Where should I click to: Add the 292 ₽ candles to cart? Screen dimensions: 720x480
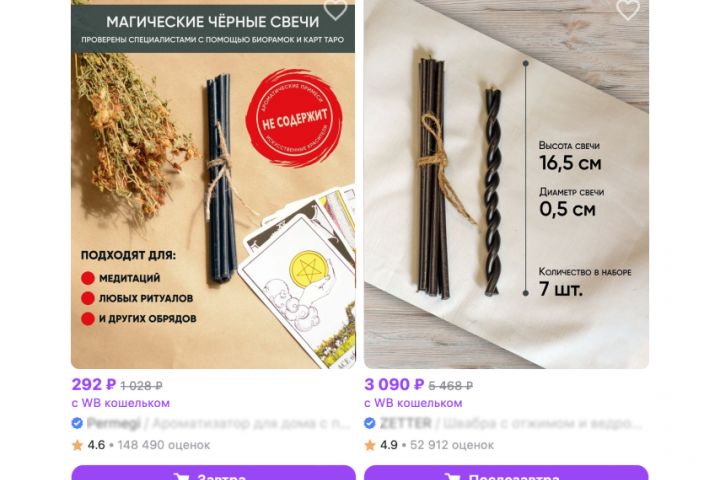coord(214,473)
